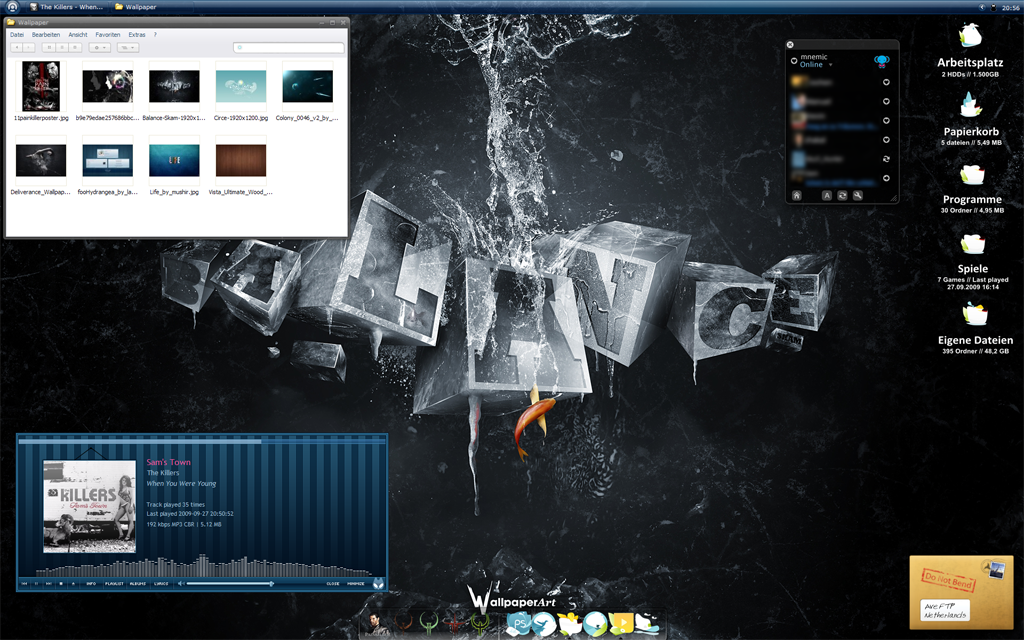Expand the mnemic Online status dropdown
Screen dimensions: 1024x640
click(x=830, y=65)
